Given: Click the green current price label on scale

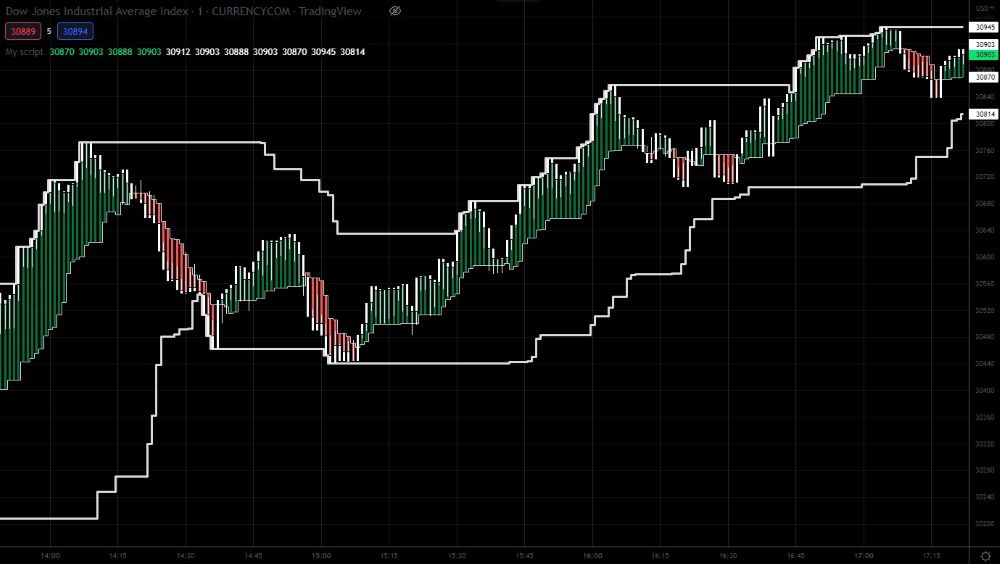Looking at the screenshot, I should coord(985,56).
